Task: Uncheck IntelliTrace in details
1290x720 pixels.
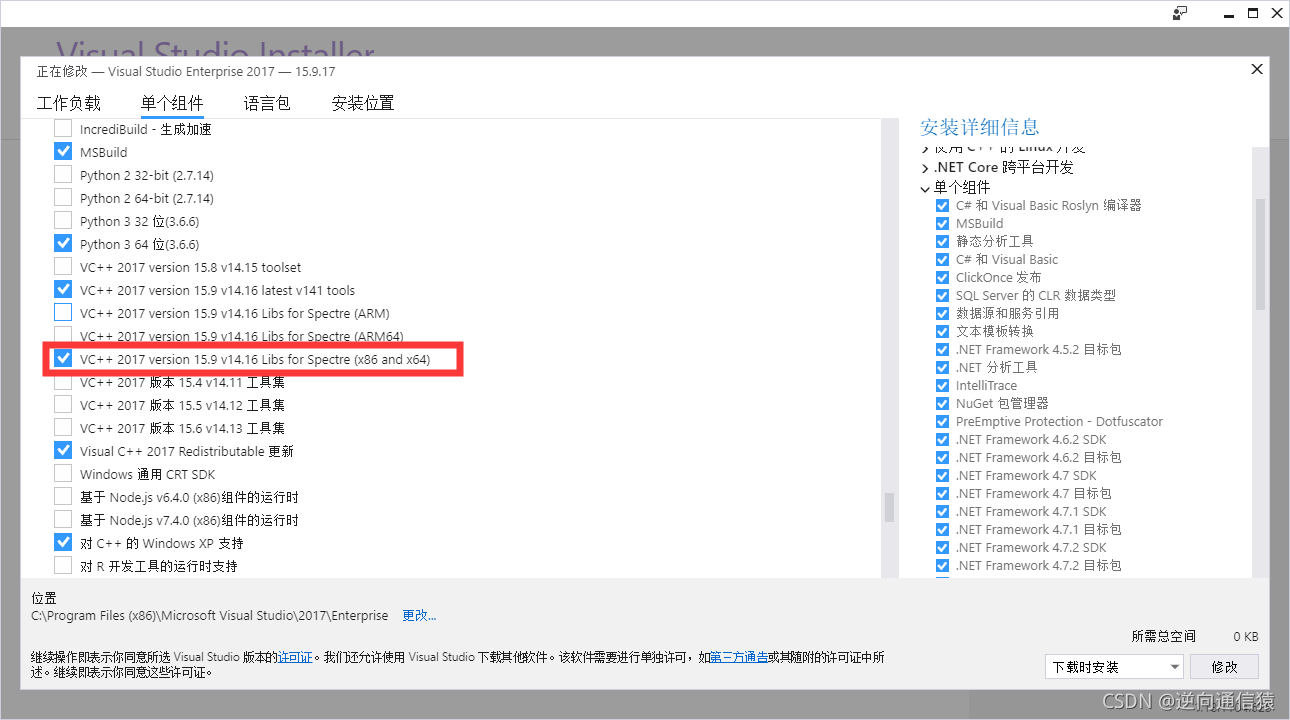Action: point(942,385)
